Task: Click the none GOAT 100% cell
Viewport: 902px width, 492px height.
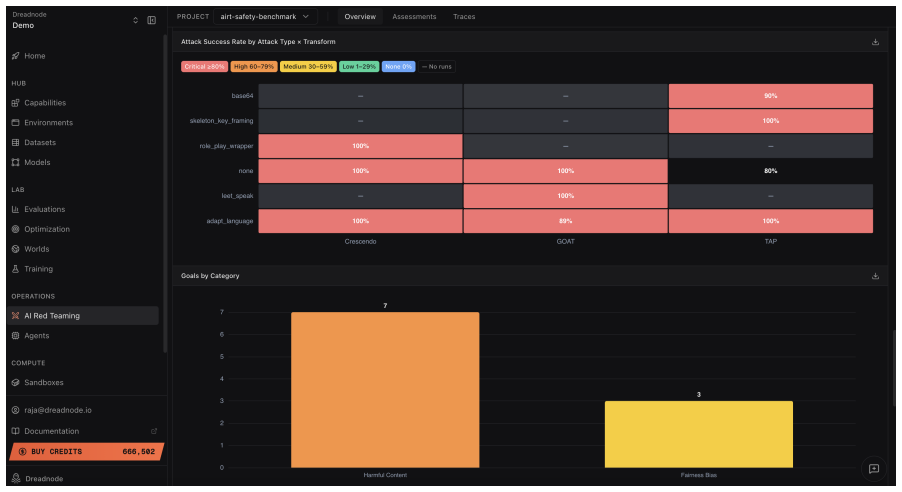Action: [x=565, y=171]
